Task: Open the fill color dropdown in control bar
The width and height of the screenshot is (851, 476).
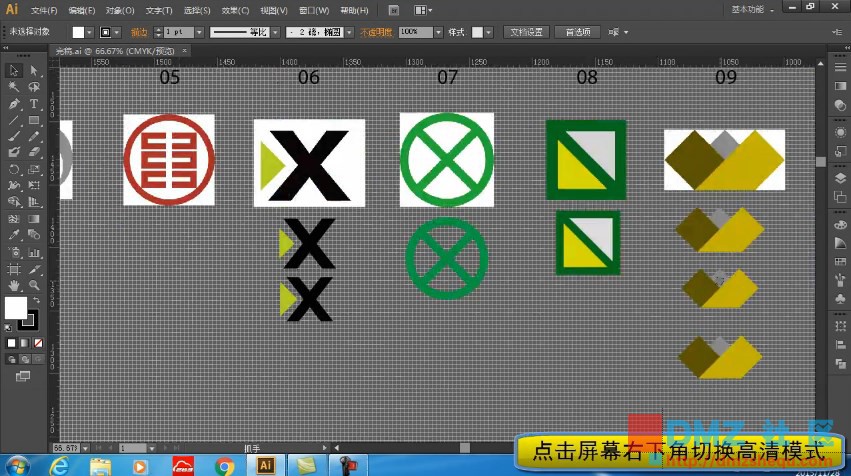Action: [90, 33]
